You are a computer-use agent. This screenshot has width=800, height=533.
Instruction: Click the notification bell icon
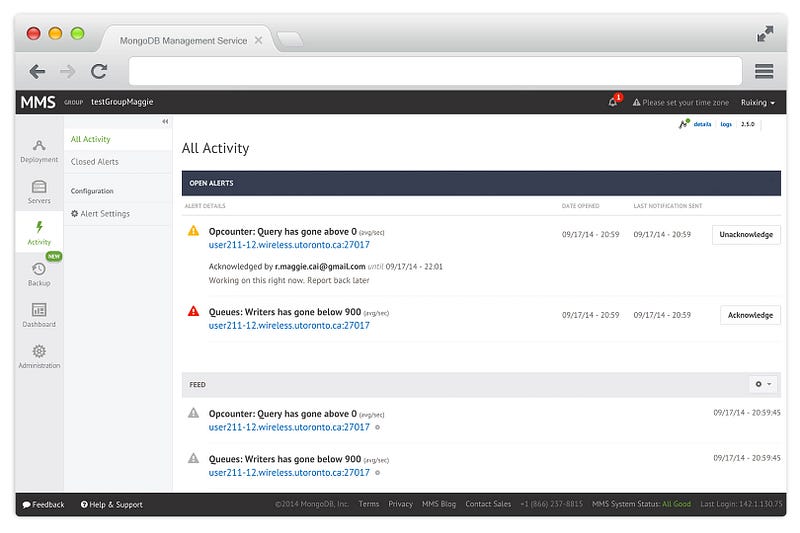tap(613, 102)
